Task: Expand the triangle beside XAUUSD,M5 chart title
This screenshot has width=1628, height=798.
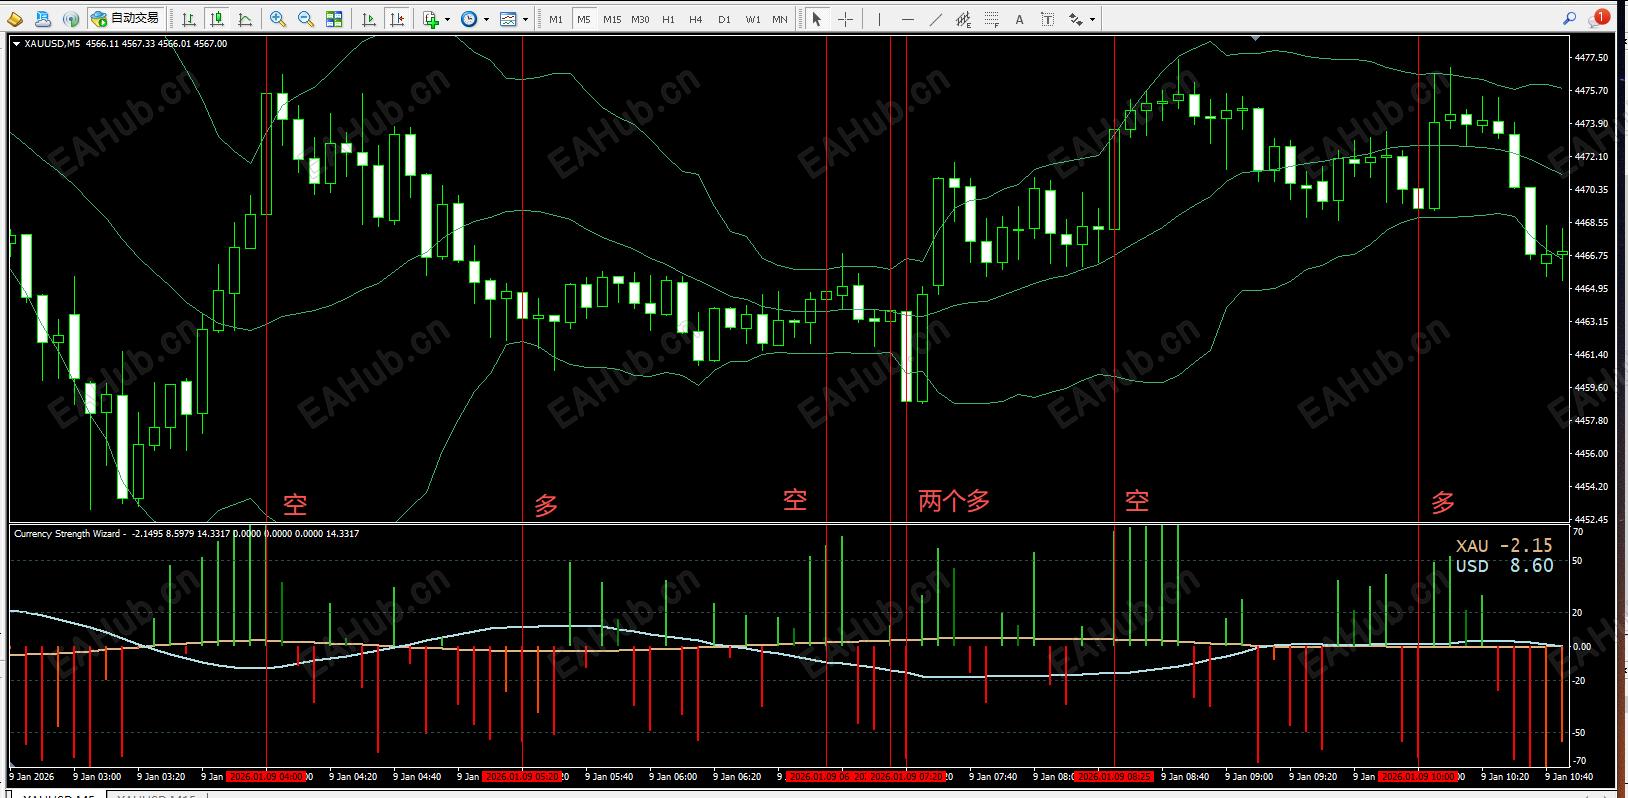Action: click(x=16, y=44)
